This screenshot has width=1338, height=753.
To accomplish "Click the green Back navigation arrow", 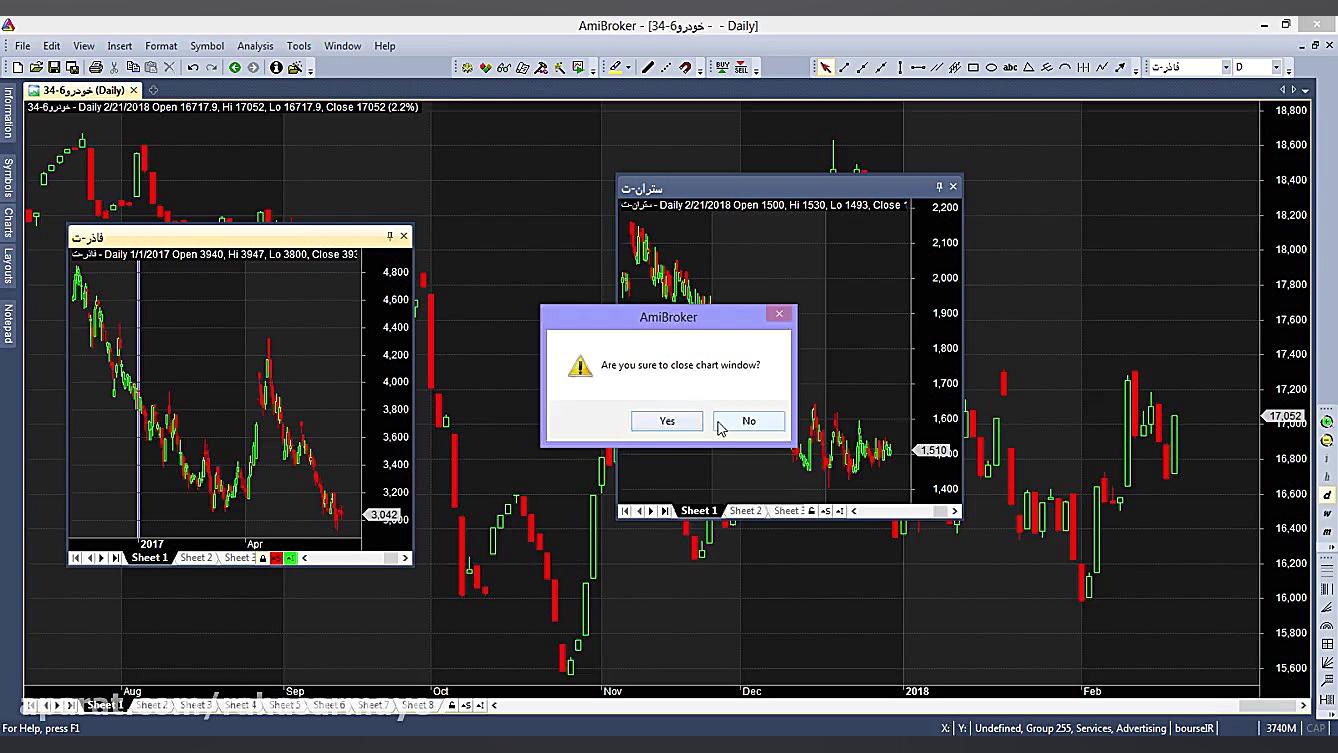I will tap(234, 68).
